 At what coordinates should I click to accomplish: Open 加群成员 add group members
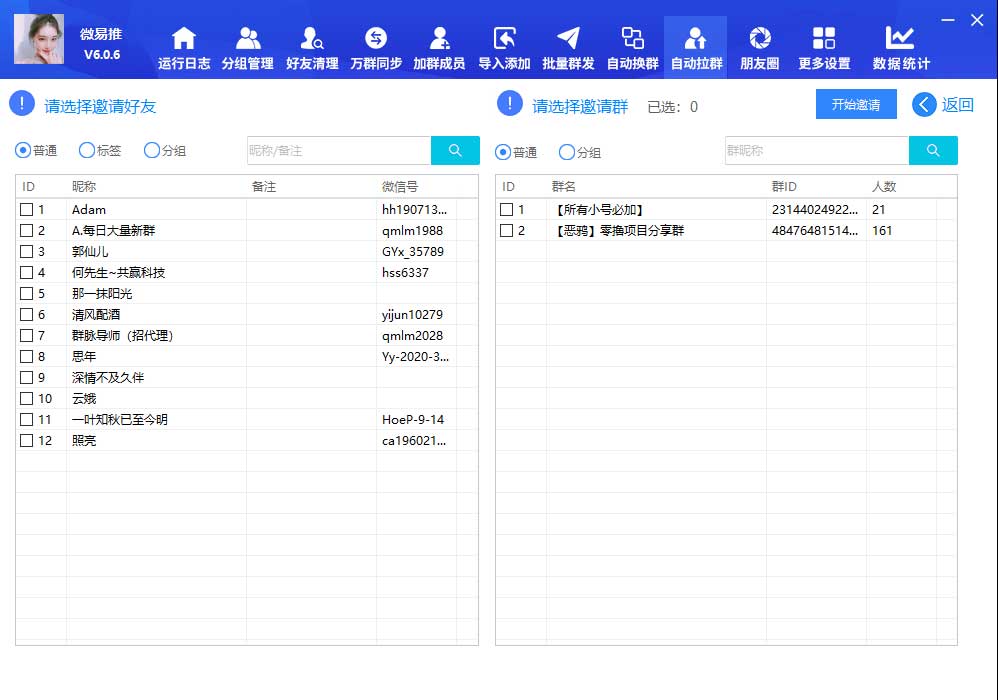tap(439, 48)
